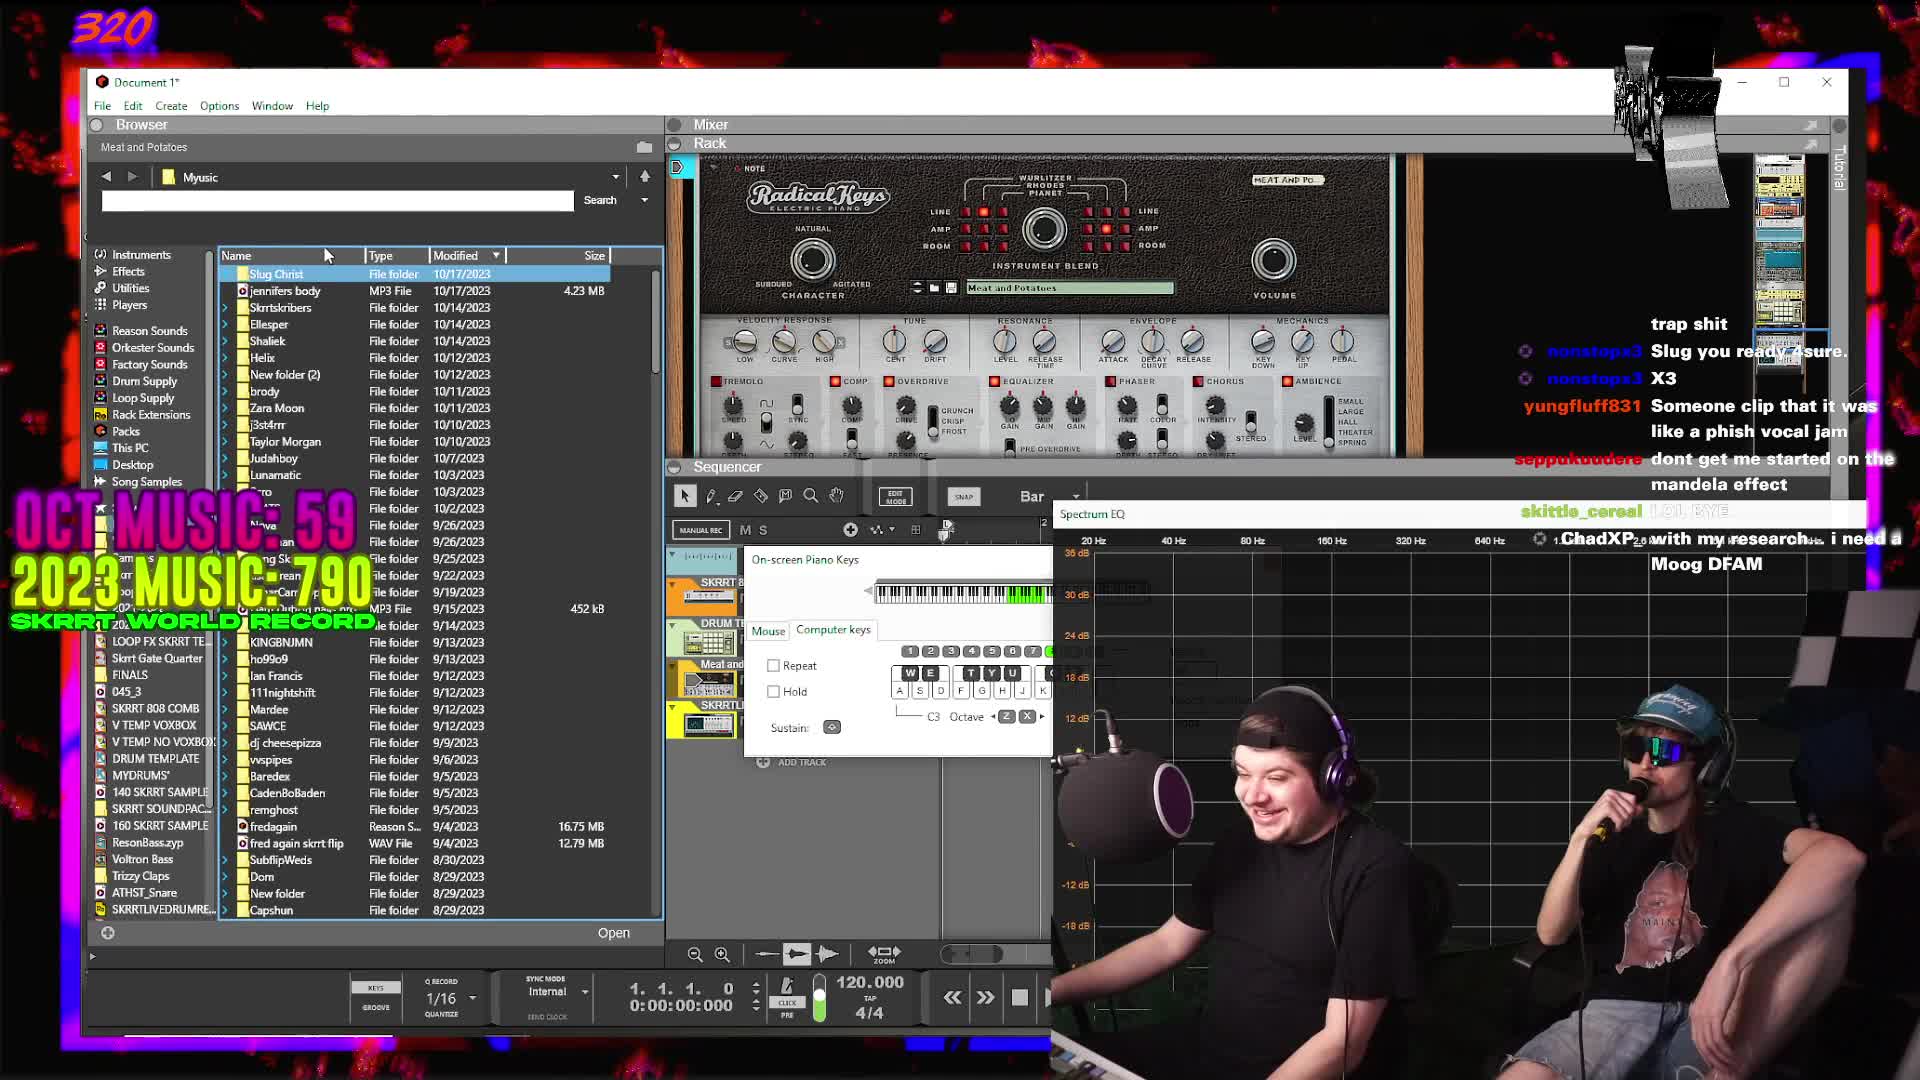Open the Search options dropdown arrow
The height and width of the screenshot is (1080, 1920).
[x=645, y=201]
